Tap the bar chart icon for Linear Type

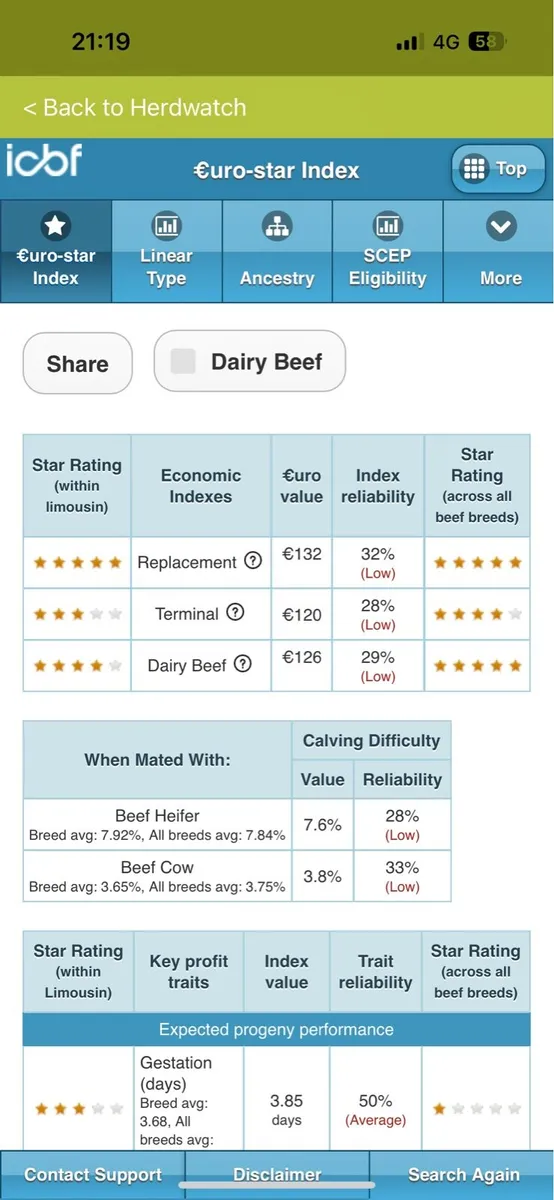click(166, 226)
